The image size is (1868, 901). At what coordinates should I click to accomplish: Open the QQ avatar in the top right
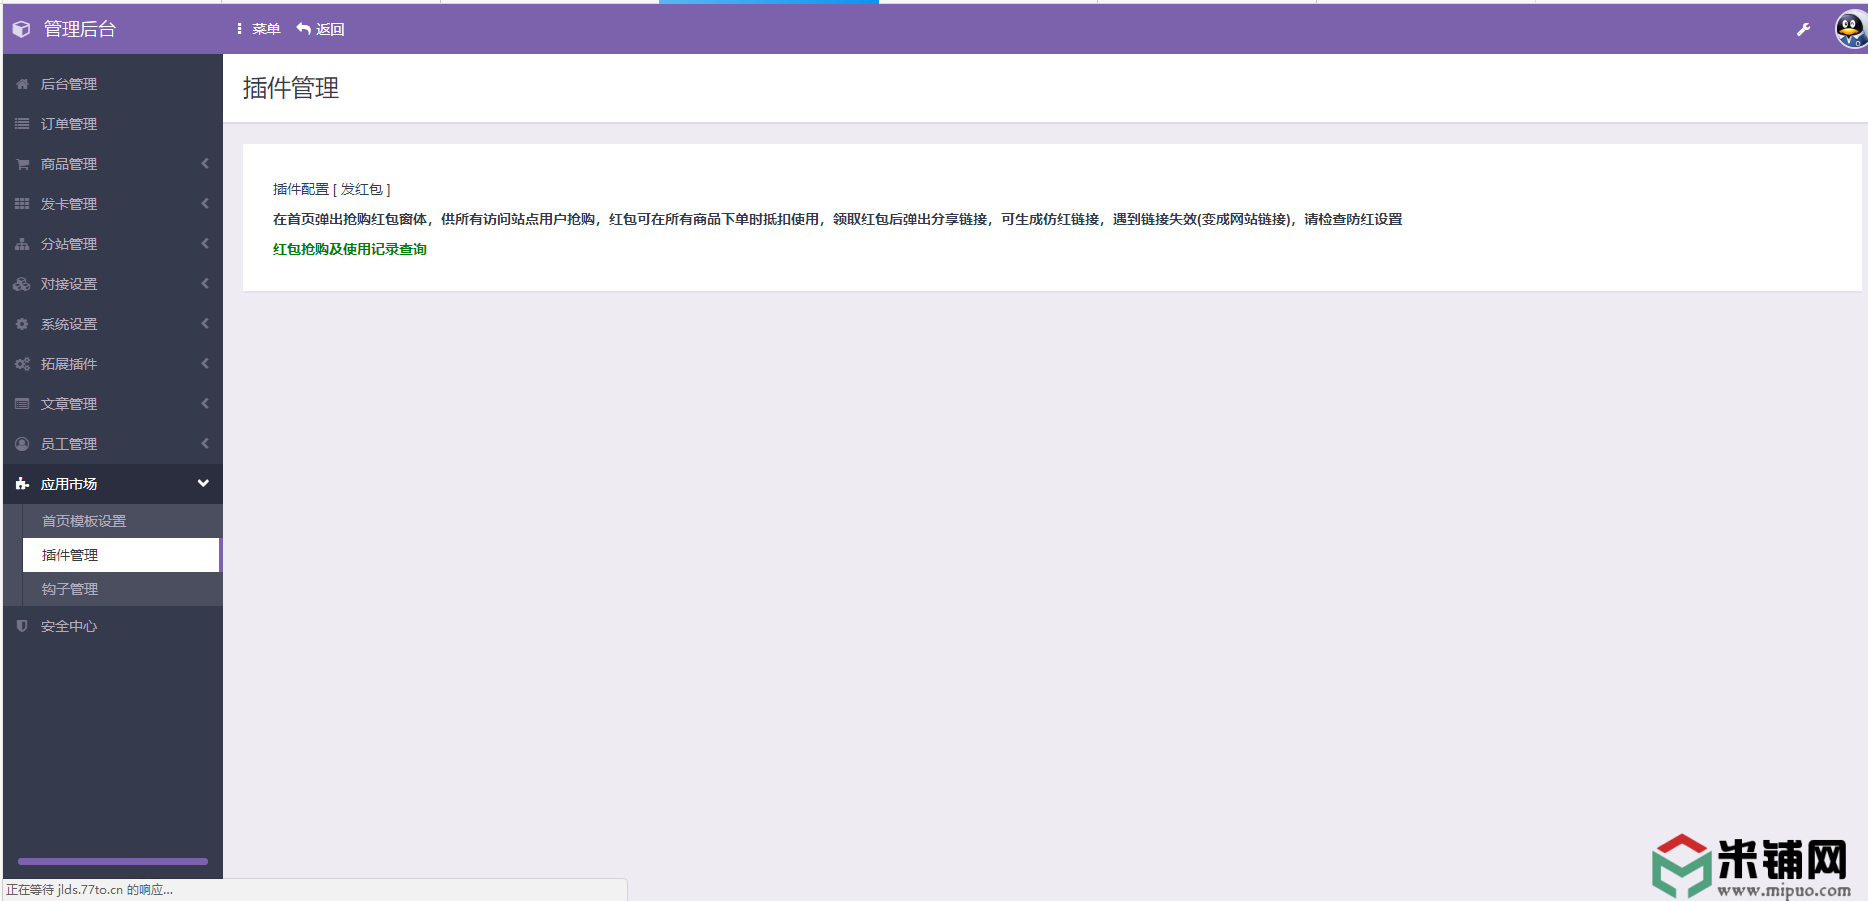coord(1849,29)
